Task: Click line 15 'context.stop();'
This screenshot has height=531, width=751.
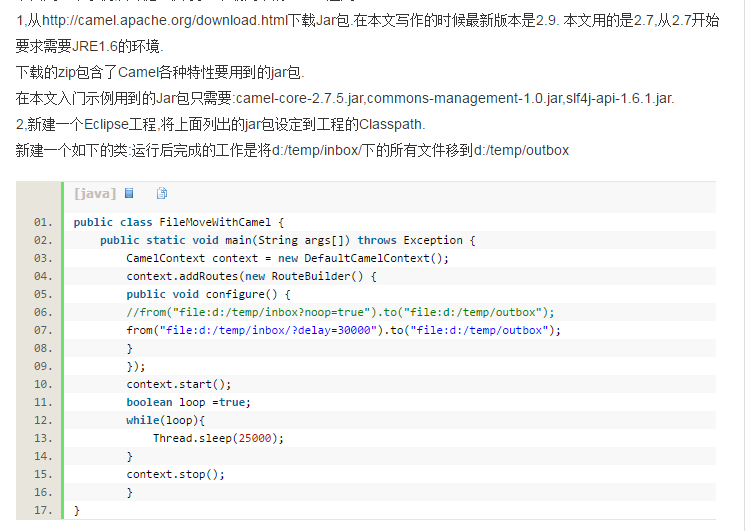Action: coord(175,475)
